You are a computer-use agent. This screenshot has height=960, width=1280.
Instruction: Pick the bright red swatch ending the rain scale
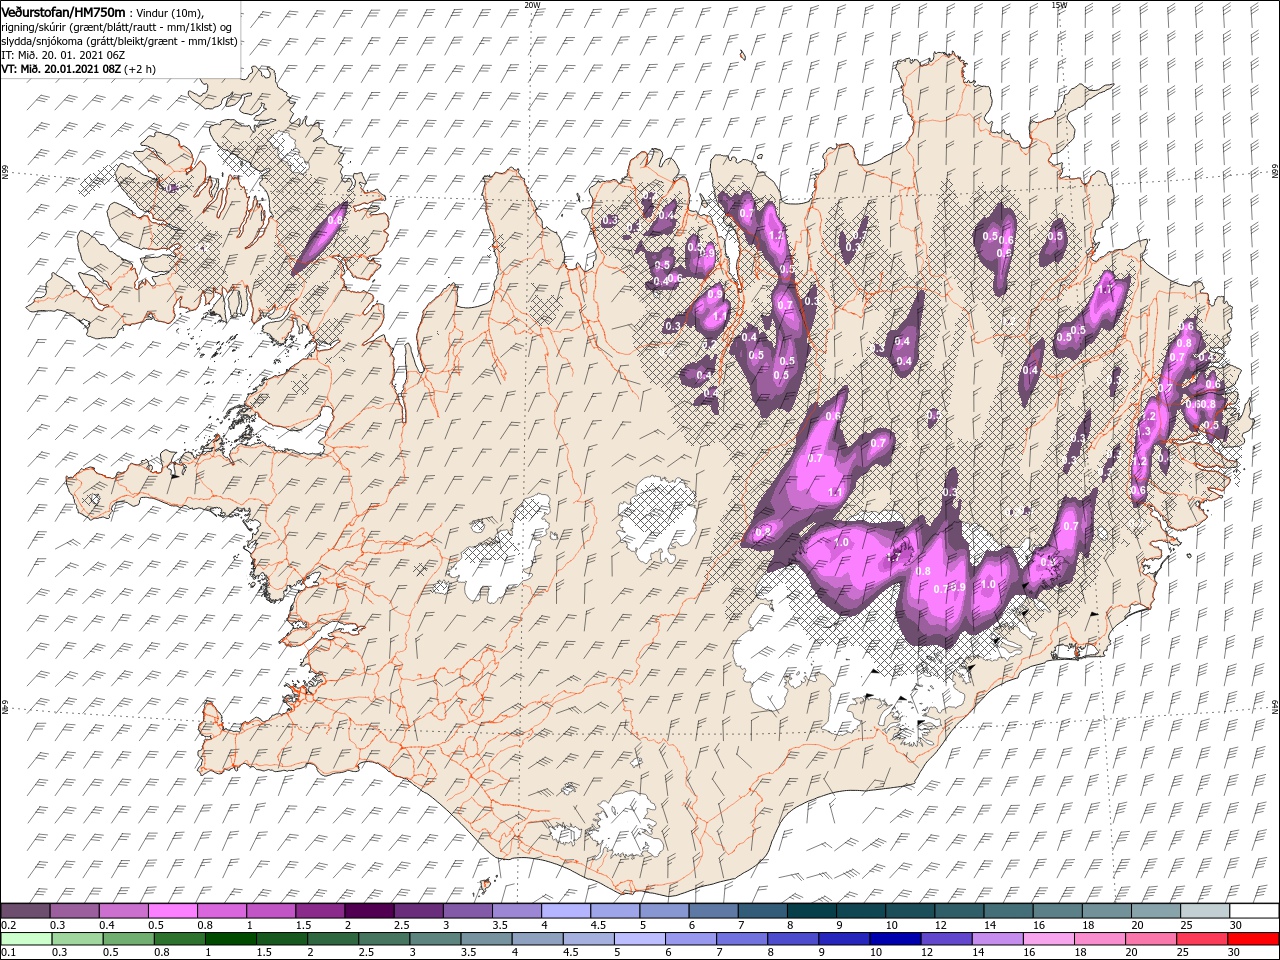1253,939
